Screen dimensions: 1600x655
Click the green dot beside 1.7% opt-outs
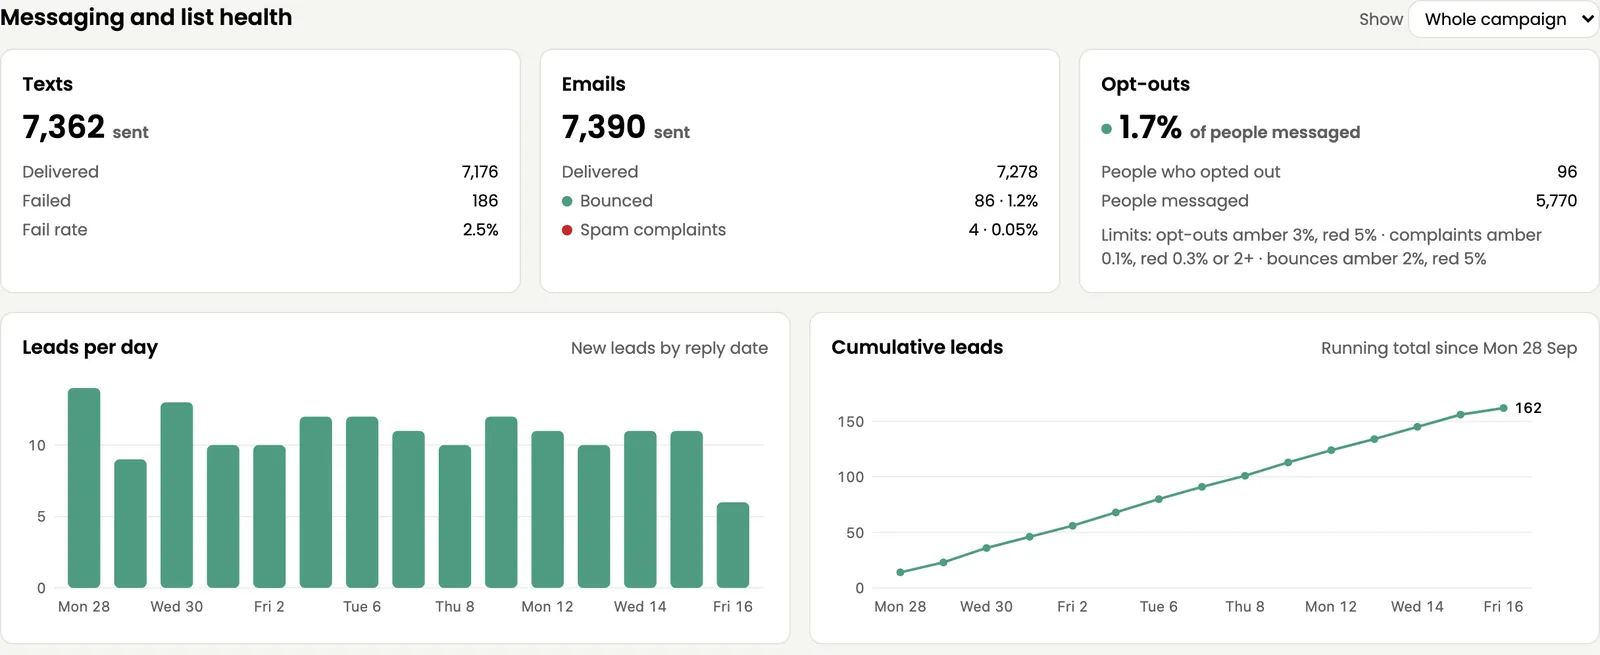click(1106, 129)
